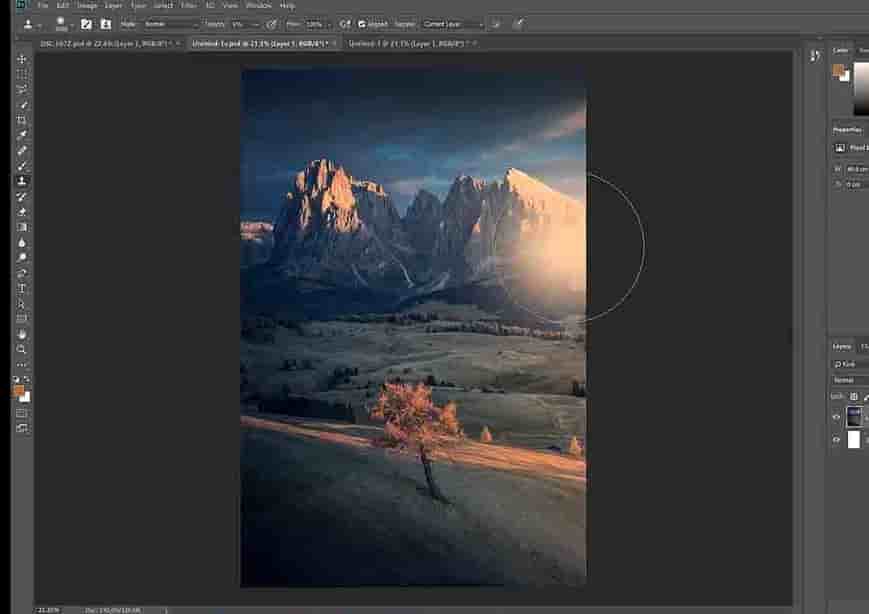
Task: Open the Filter menu
Action: [x=188, y=6]
